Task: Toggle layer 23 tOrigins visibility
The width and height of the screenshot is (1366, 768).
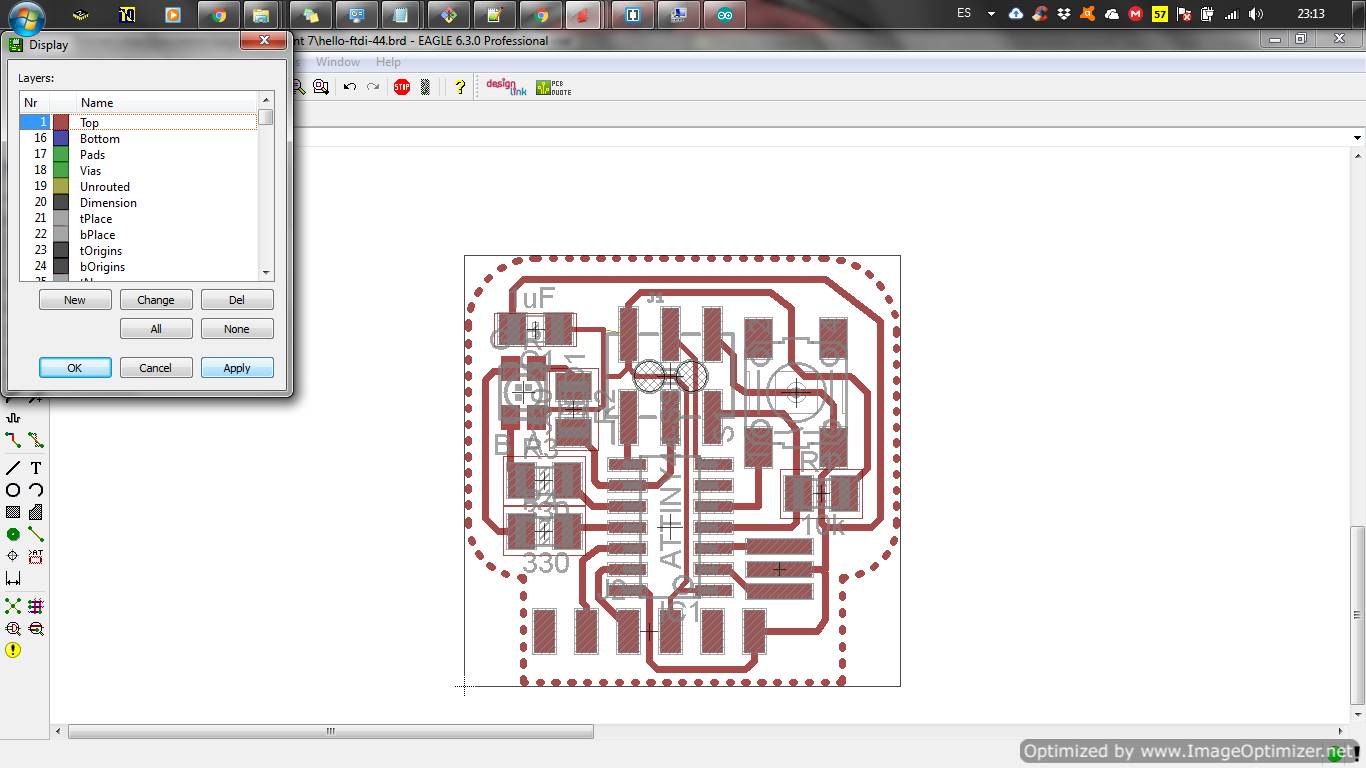Action: [x=138, y=250]
